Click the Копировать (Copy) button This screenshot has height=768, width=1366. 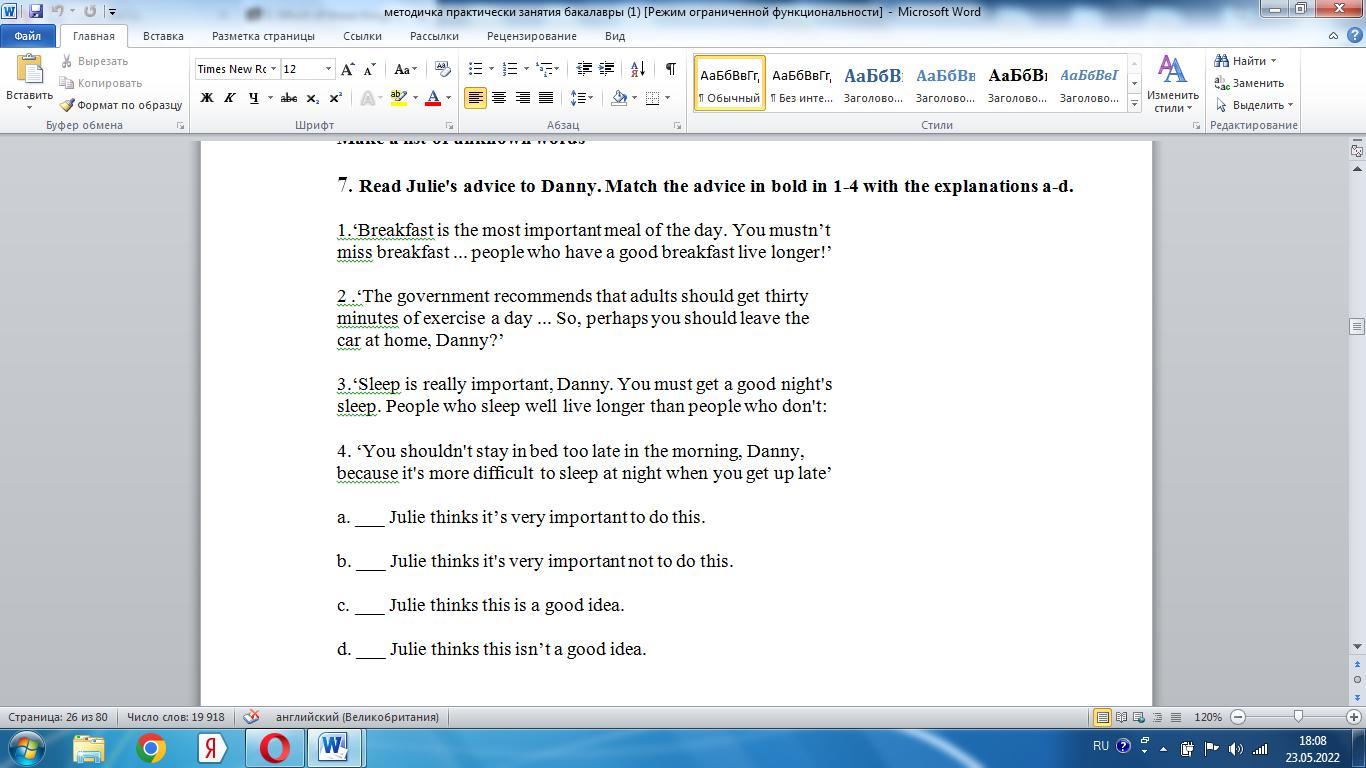[101, 83]
